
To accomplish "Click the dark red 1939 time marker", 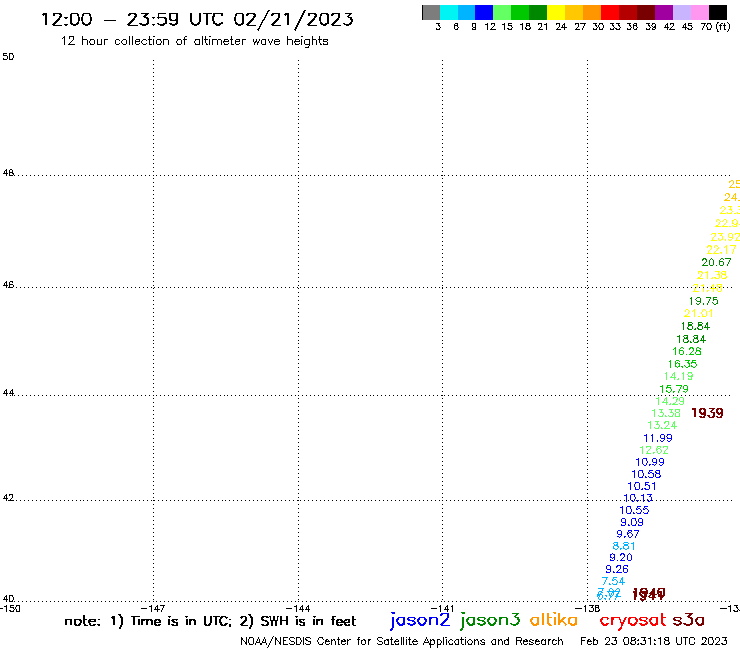I will pyautogui.click(x=707, y=413).
